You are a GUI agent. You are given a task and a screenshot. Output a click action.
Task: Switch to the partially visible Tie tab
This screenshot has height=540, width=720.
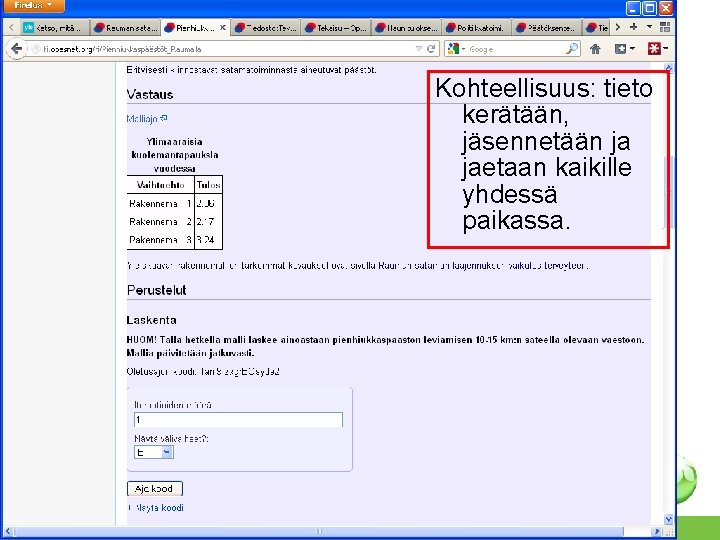(597, 28)
